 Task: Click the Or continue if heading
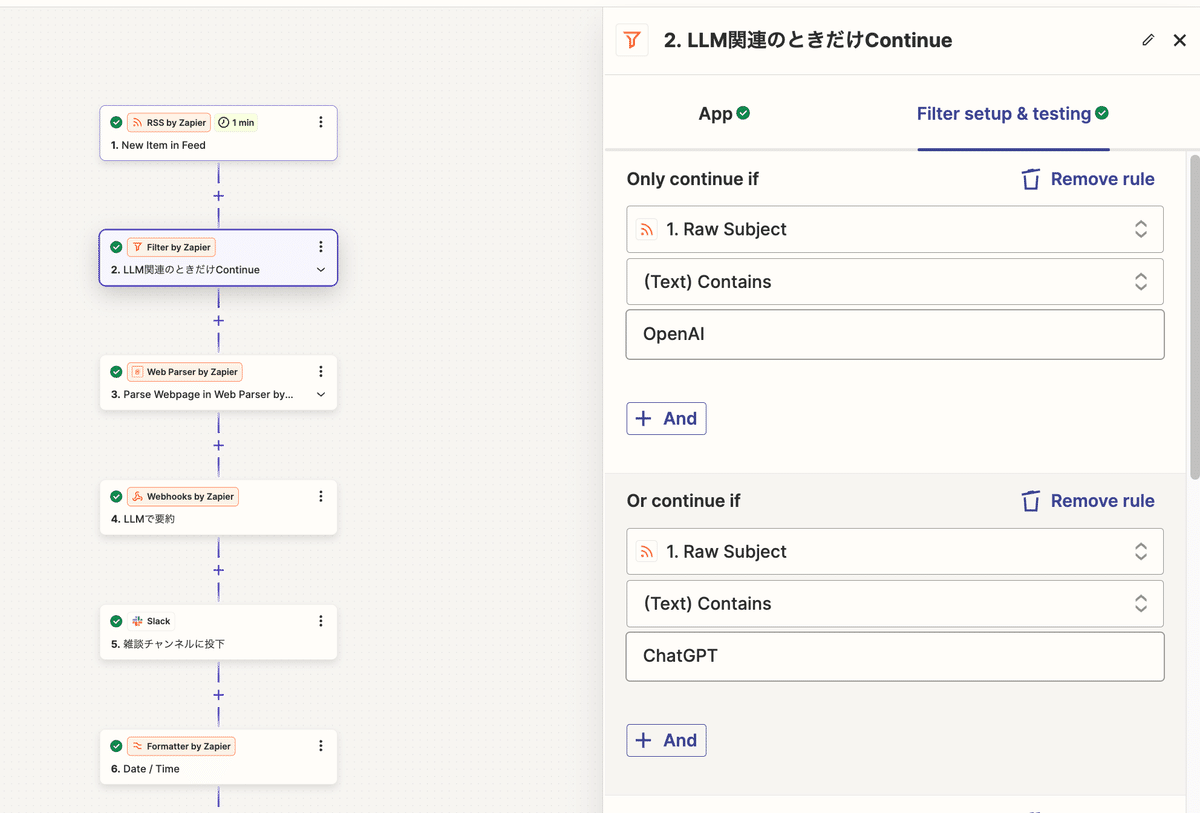pyautogui.click(x=684, y=501)
